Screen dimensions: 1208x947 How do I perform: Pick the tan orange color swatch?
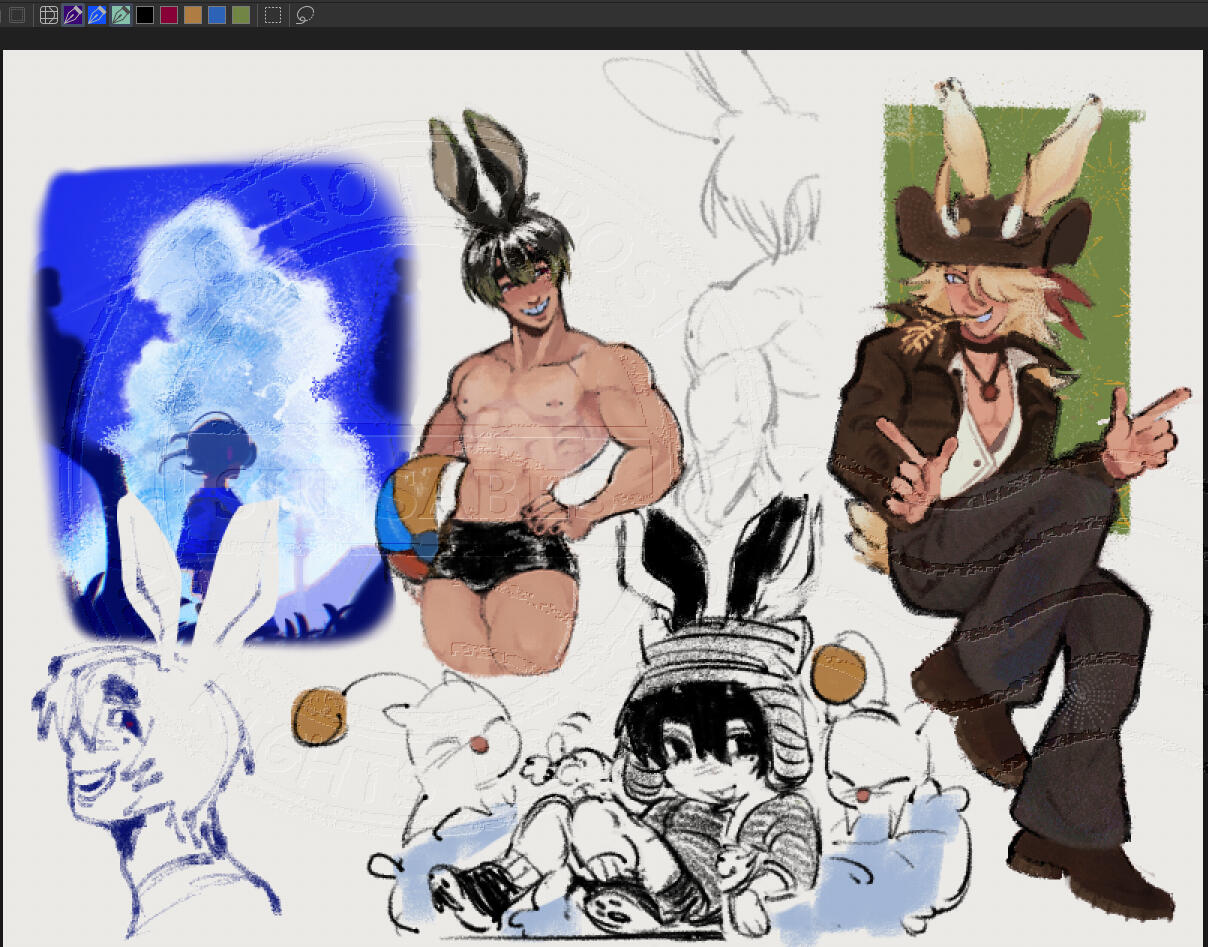tap(193, 15)
